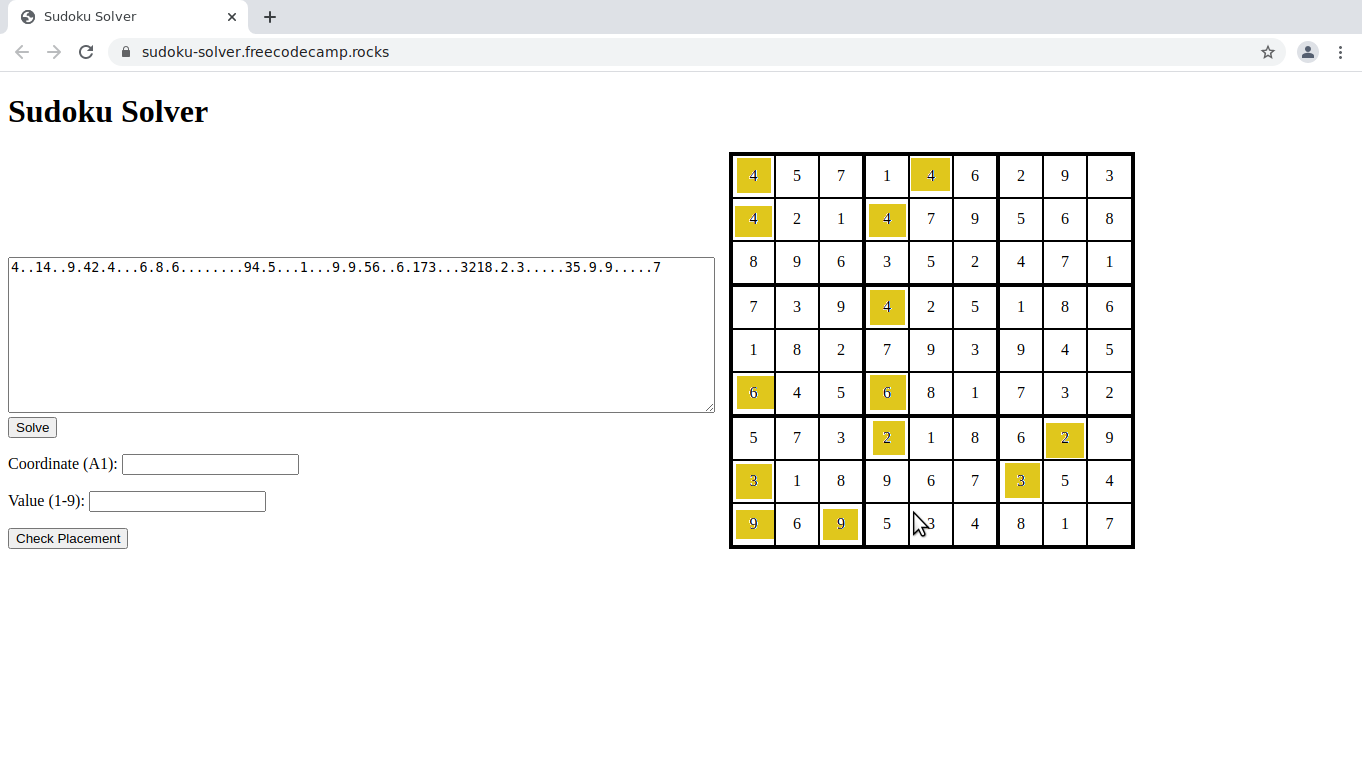This screenshot has height=764, width=1362.
Task: Open a new tab with the plus button
Action: click(269, 17)
